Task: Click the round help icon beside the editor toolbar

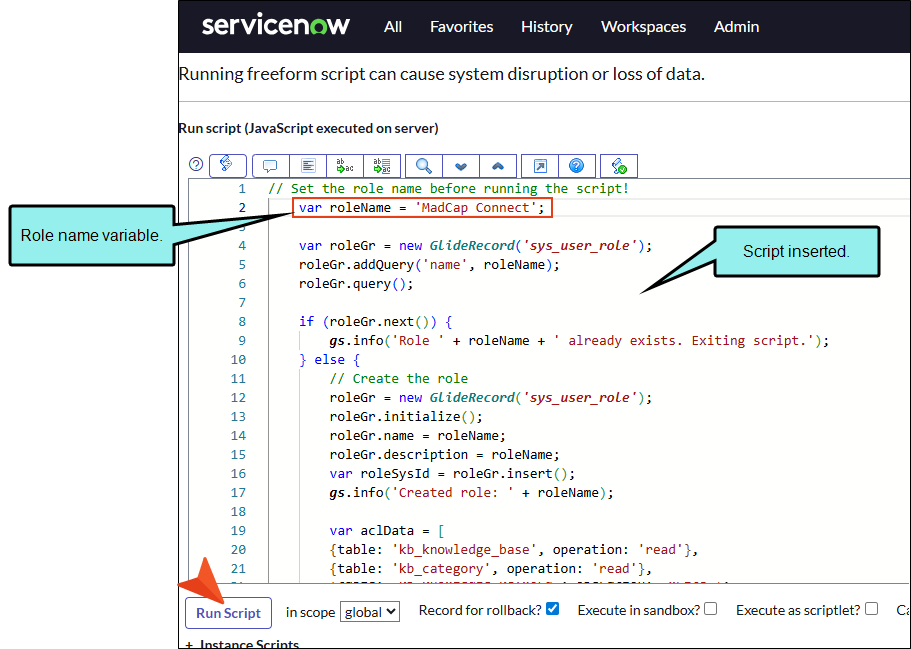Action: (196, 164)
